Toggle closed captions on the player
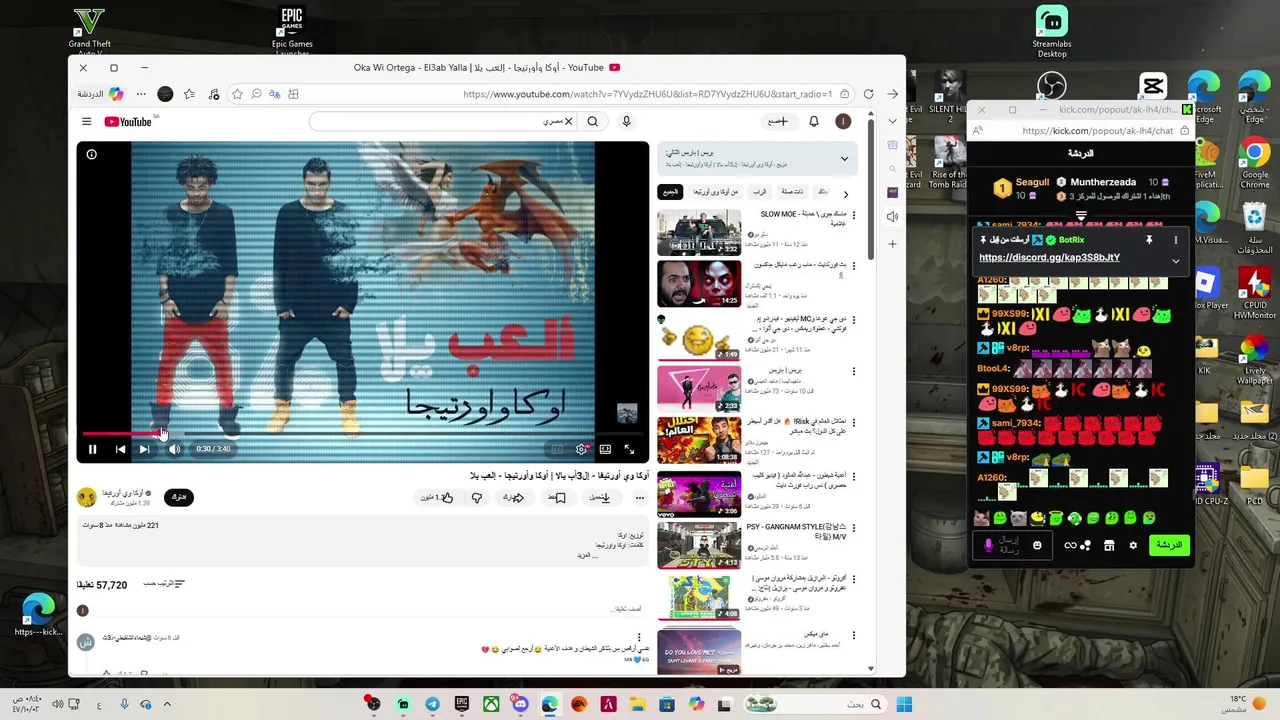 click(x=557, y=449)
